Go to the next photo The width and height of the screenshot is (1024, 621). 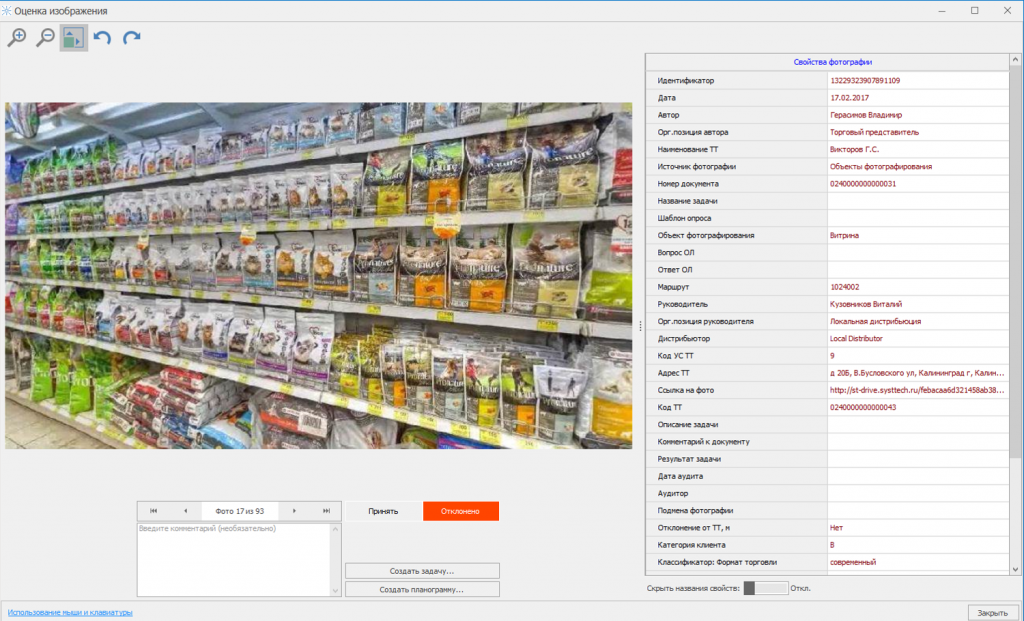point(295,511)
